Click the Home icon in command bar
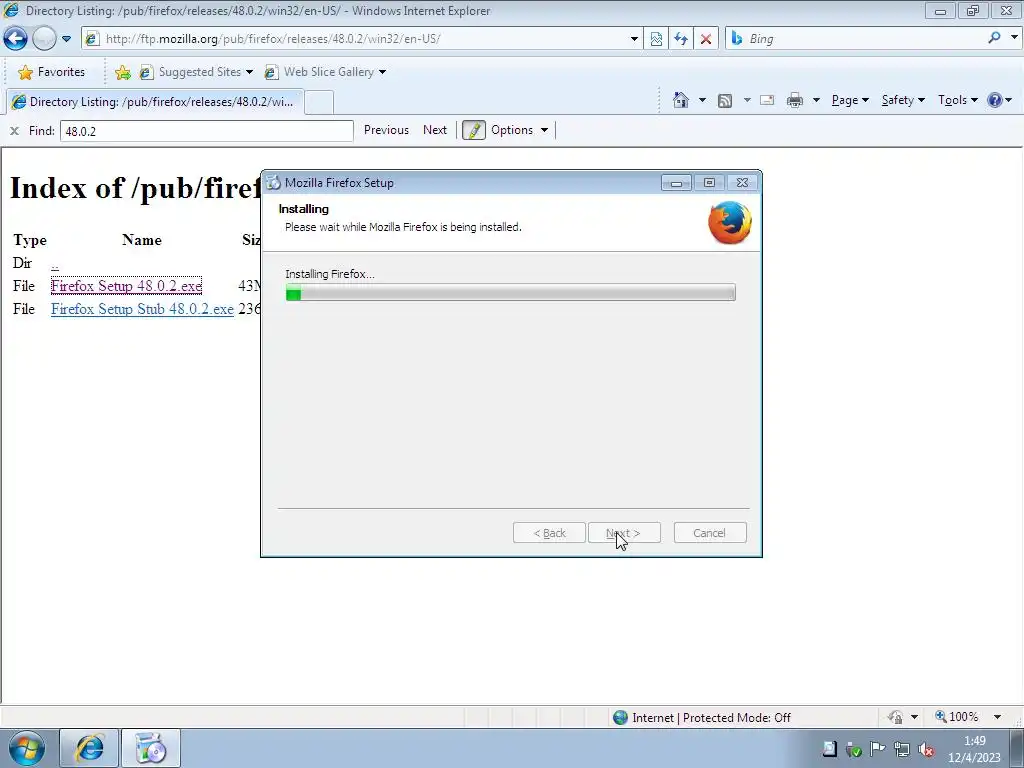 pyautogui.click(x=681, y=100)
